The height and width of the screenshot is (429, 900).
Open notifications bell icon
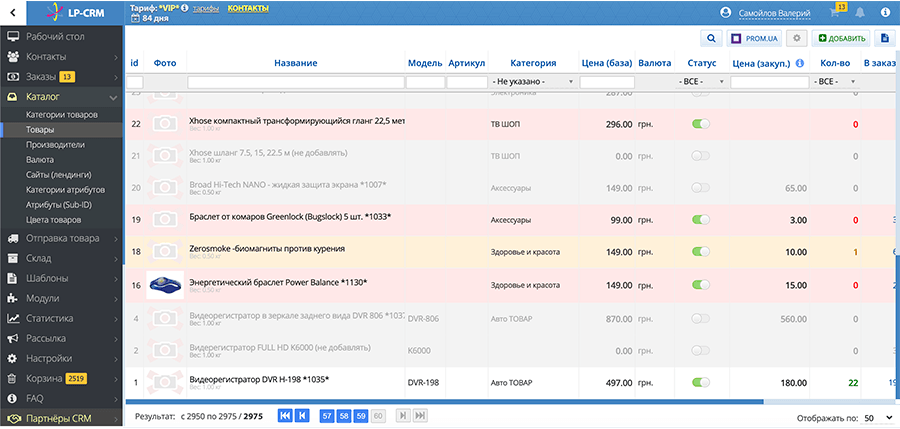coord(860,12)
